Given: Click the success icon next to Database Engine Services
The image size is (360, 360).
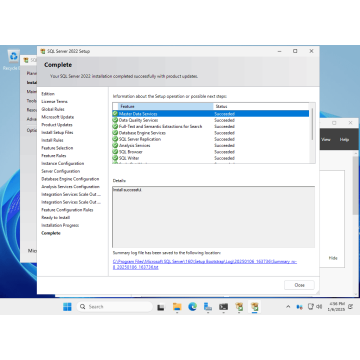Looking at the screenshot, I should click(115, 133).
